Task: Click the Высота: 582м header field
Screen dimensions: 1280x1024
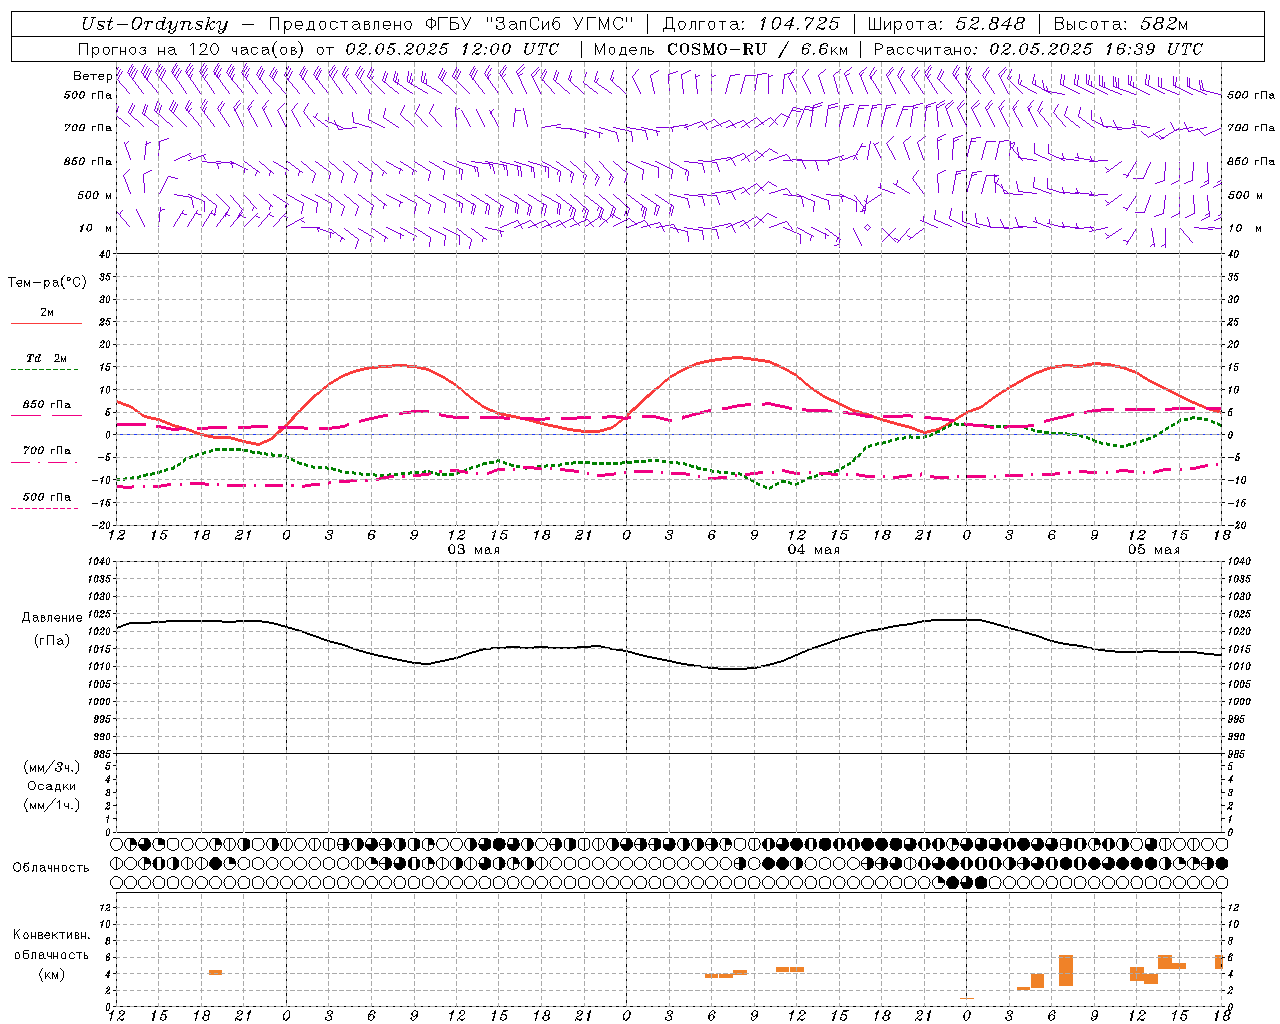Action: coord(1121,25)
